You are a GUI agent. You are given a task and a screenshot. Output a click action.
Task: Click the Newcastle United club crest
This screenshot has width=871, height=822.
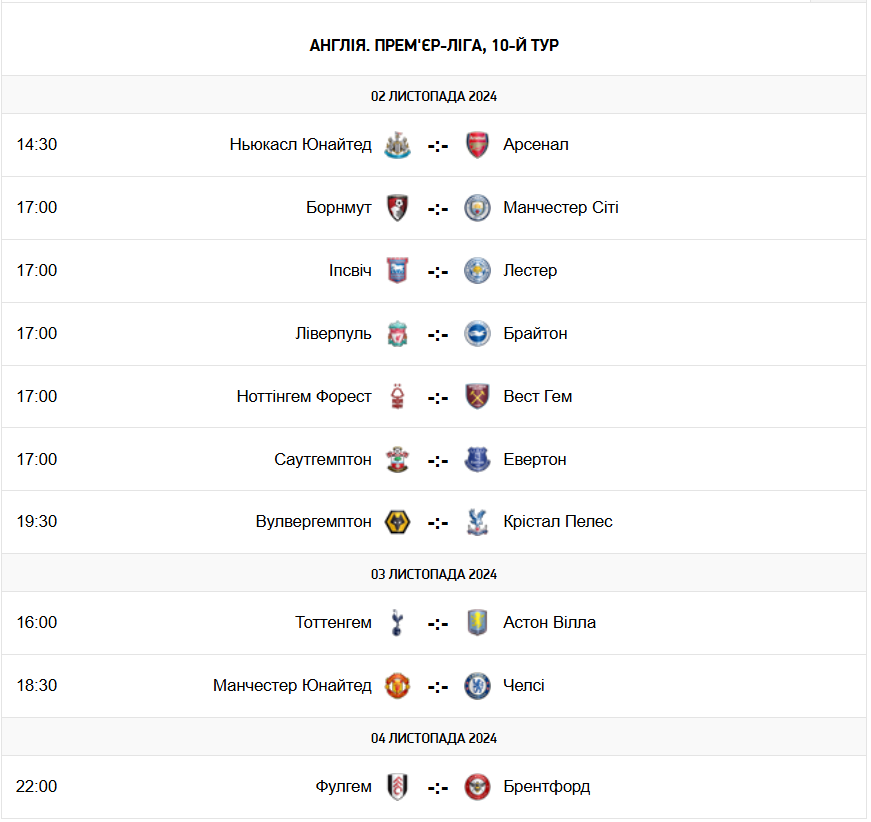coord(398,145)
